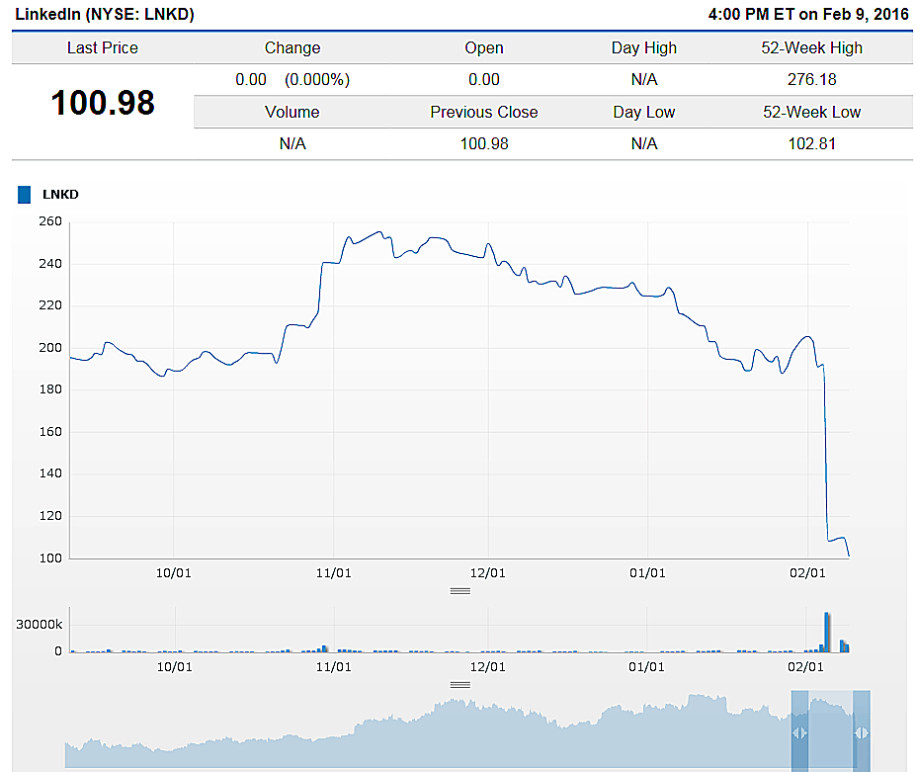Click the N/A value under Day High

[x=644, y=79]
